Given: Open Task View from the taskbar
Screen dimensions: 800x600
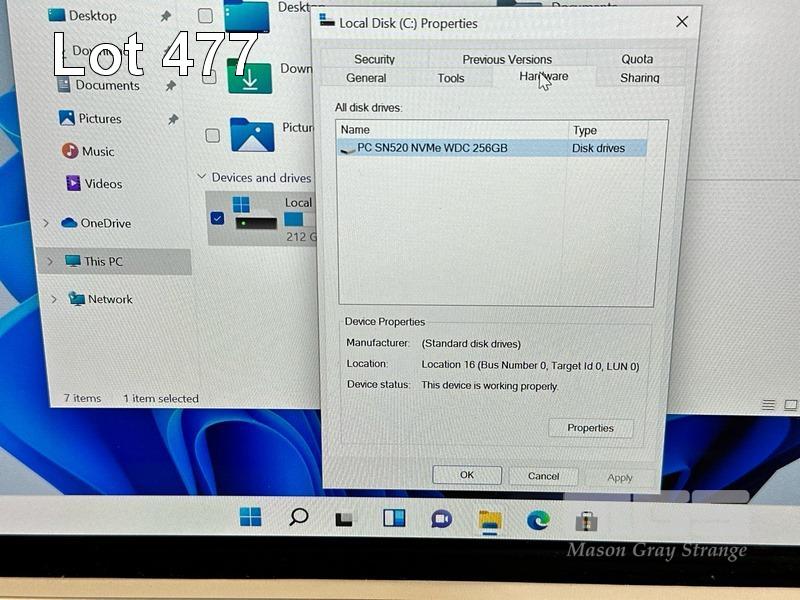Looking at the screenshot, I should point(345,519).
